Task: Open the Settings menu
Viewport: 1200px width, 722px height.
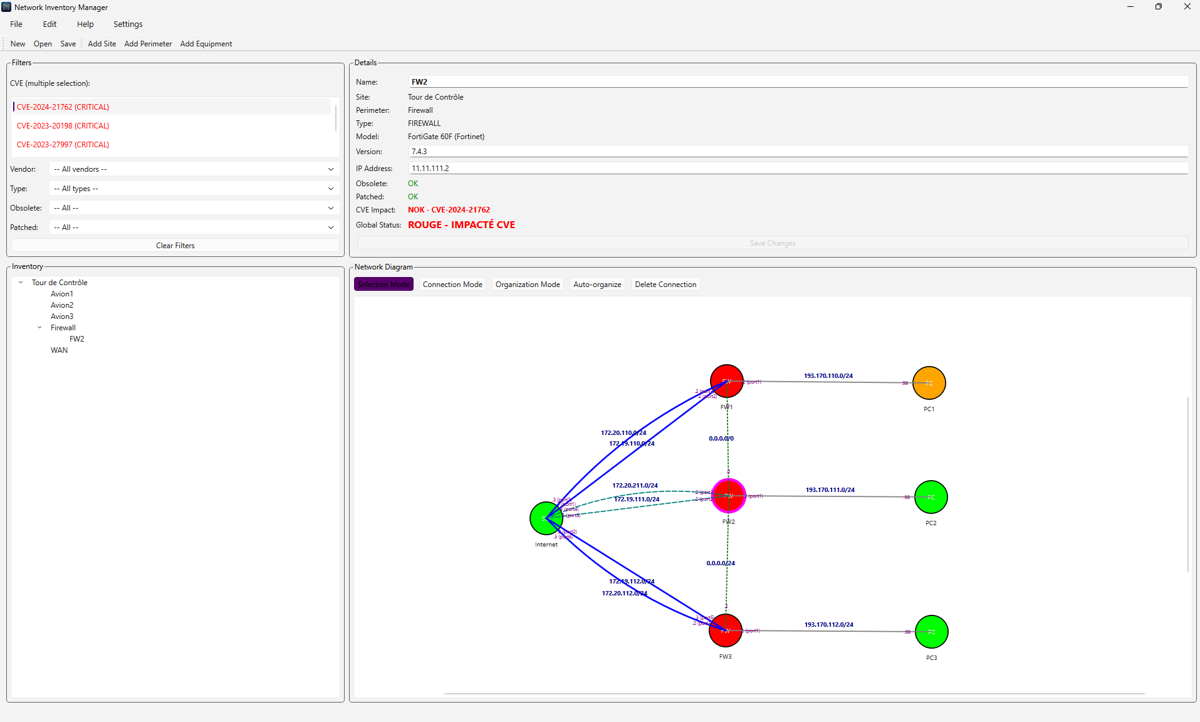Action: 128,24
